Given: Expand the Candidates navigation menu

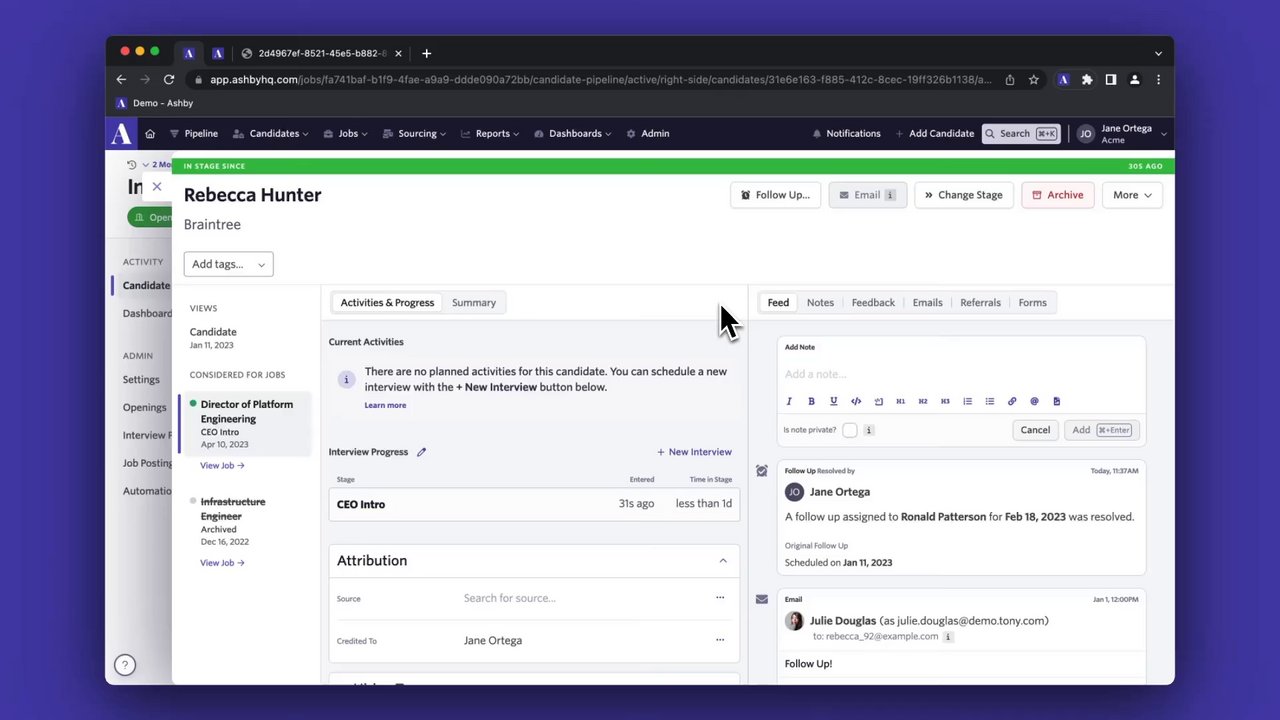Looking at the screenshot, I should click(x=270, y=133).
